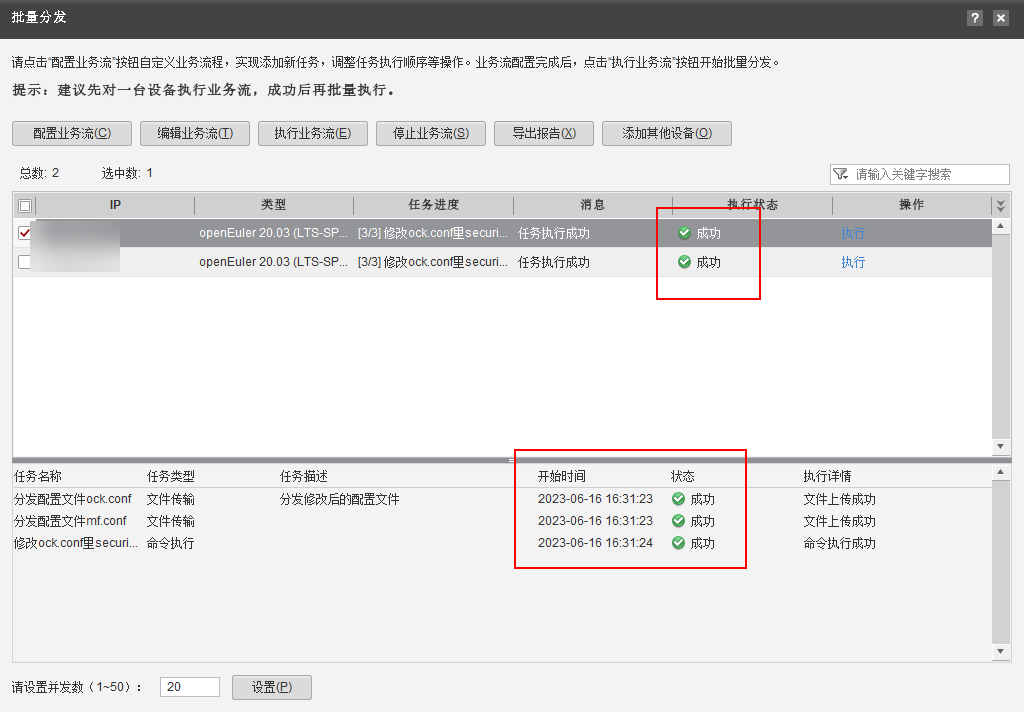The image size is (1024, 712).
Task: Click success status icon in second device row
Action: point(684,262)
